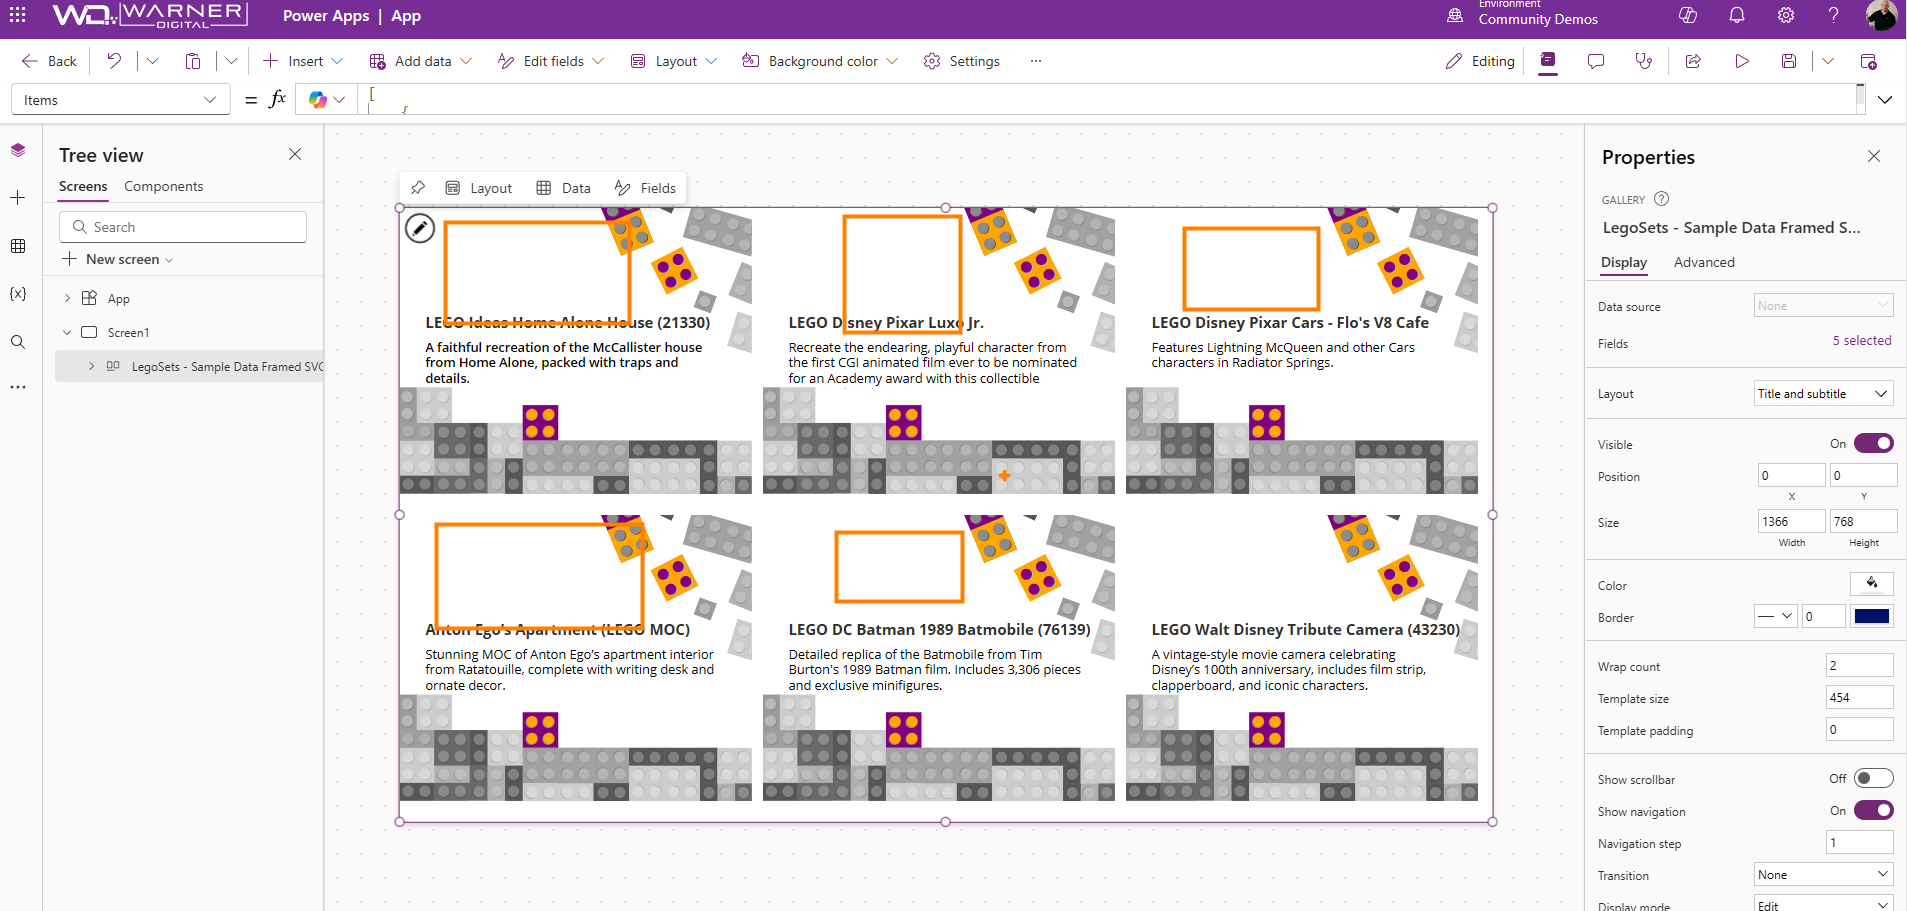
Task: Click the Tree view search field
Action: [183, 227]
